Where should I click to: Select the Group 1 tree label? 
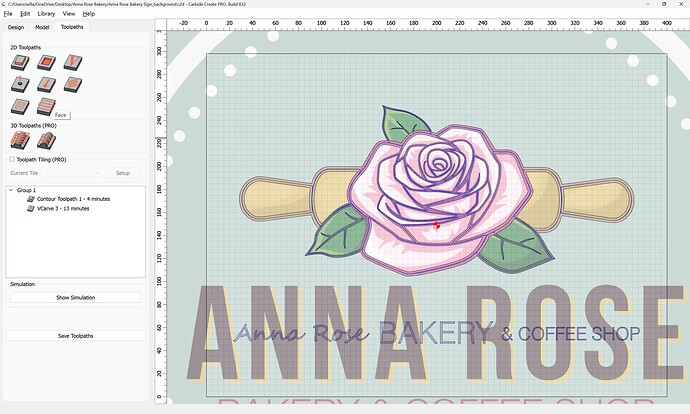pyautogui.click(x=26, y=190)
